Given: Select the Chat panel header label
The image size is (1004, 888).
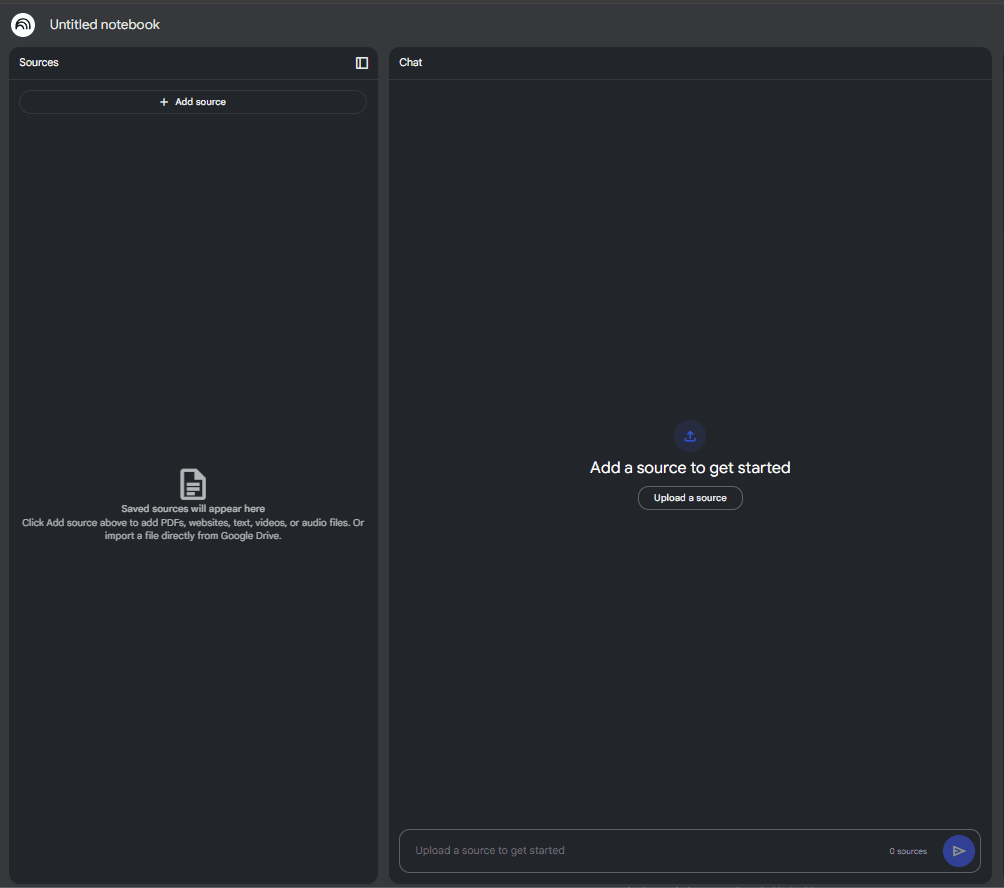Looking at the screenshot, I should click(x=411, y=63).
